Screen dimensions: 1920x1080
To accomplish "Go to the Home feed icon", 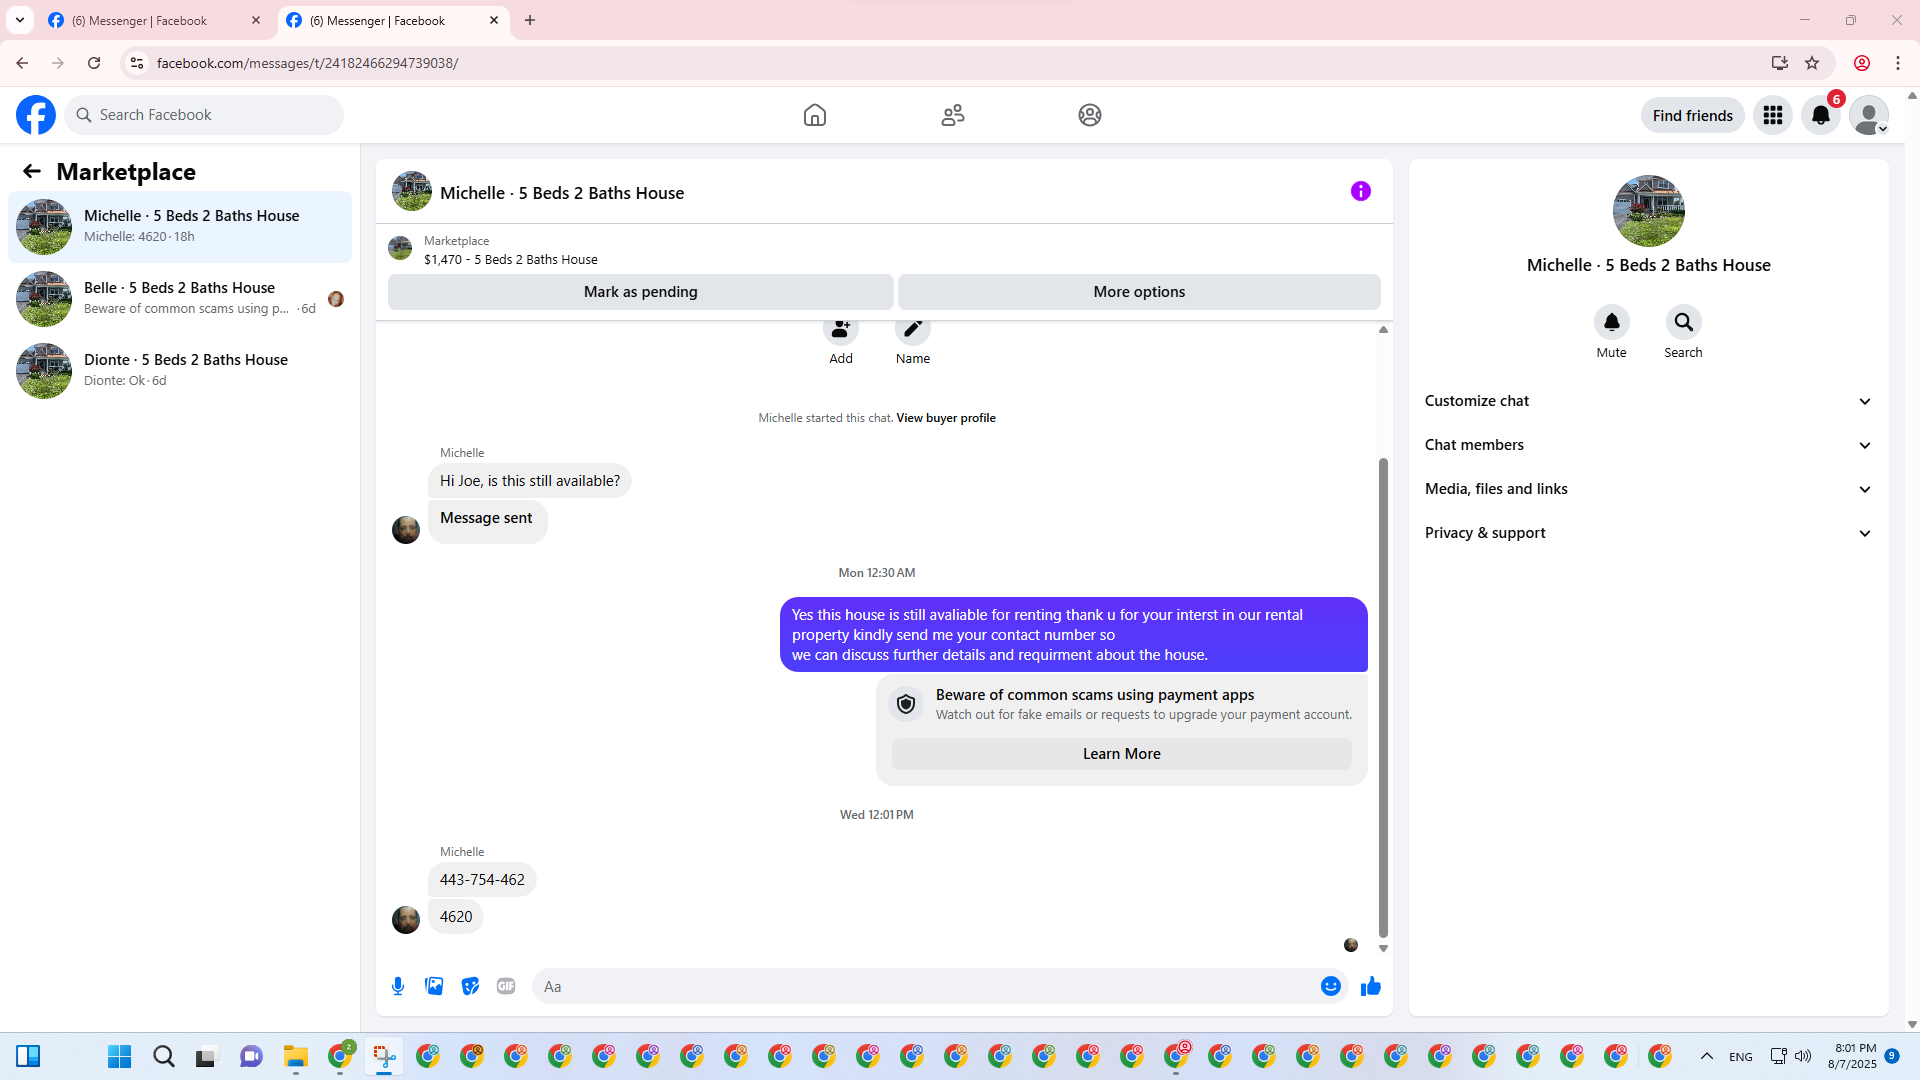I will (x=815, y=115).
